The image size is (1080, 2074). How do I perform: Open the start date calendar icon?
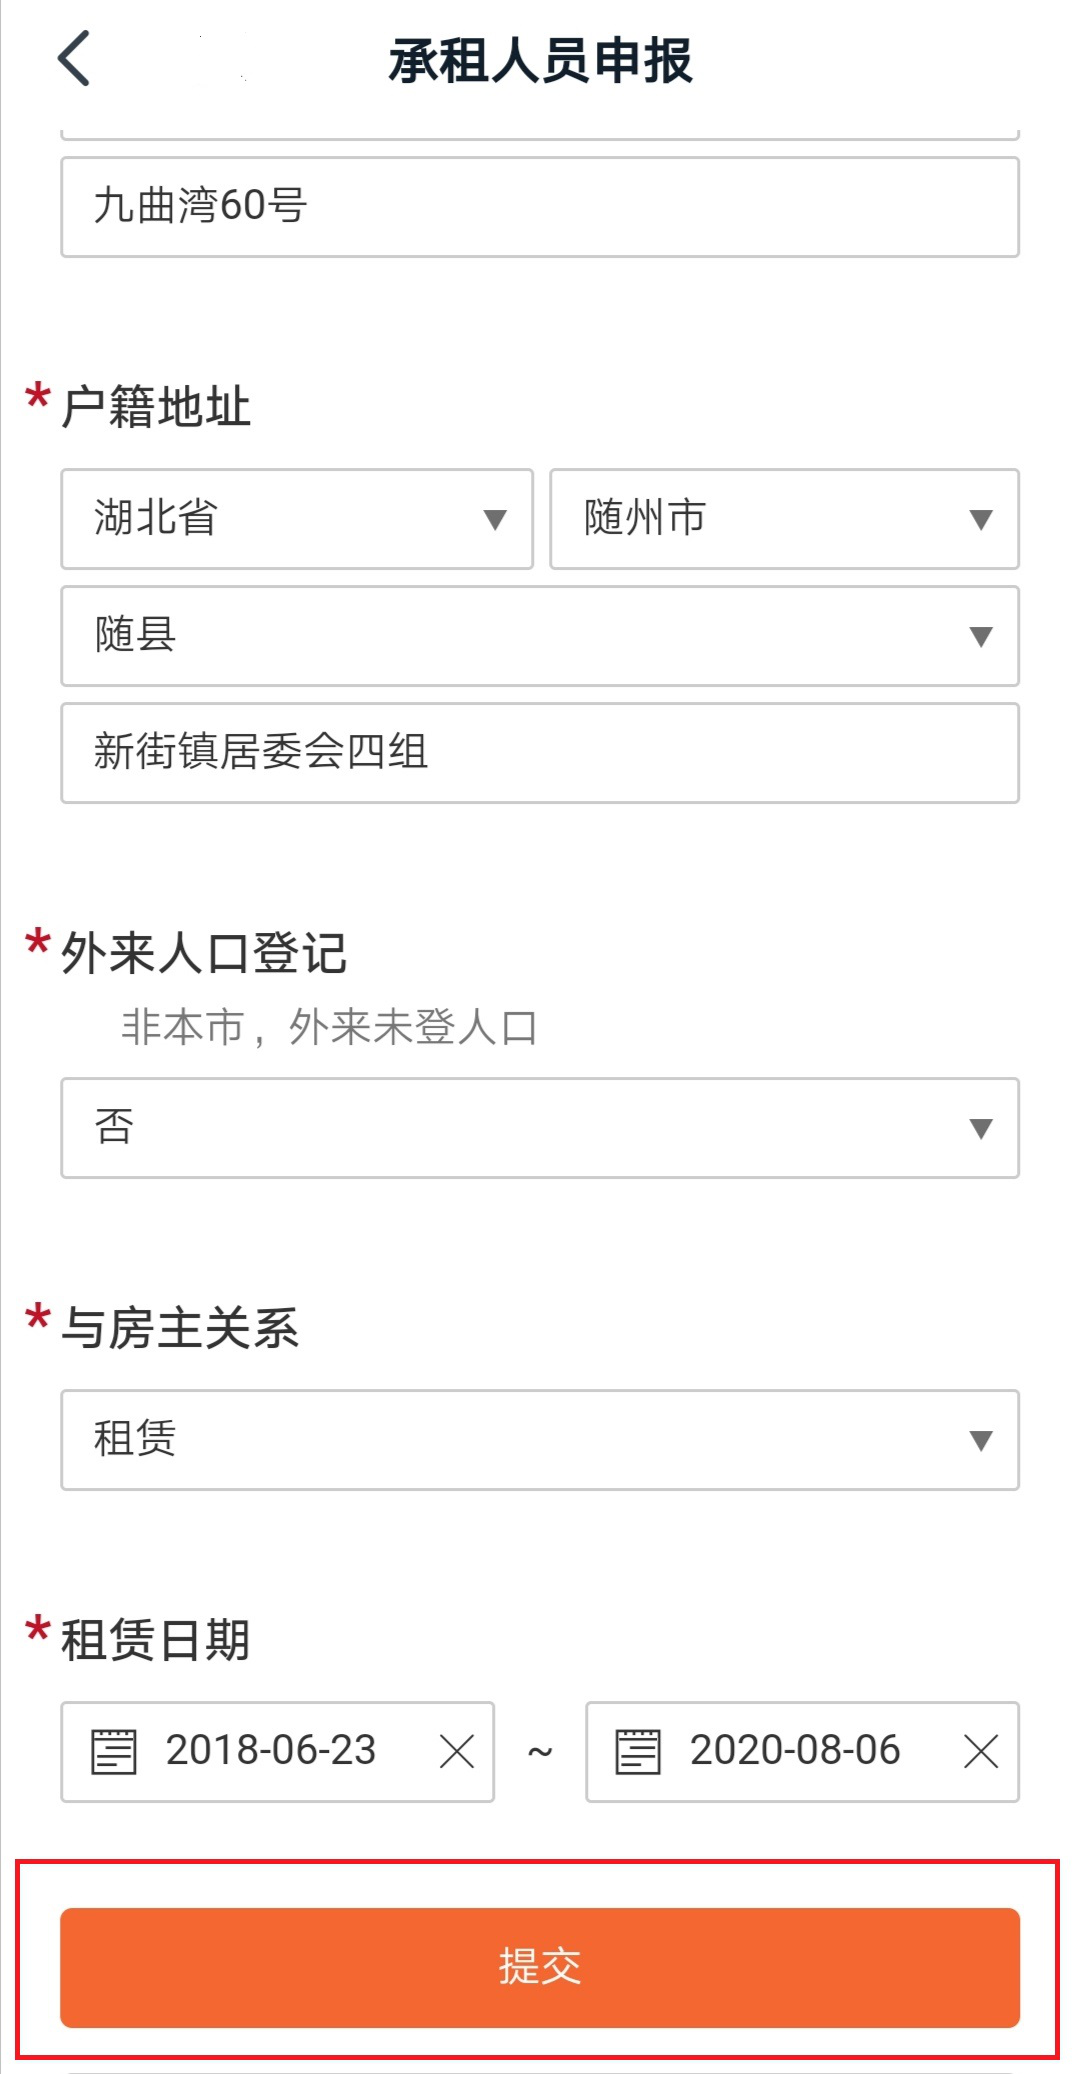tap(113, 1751)
